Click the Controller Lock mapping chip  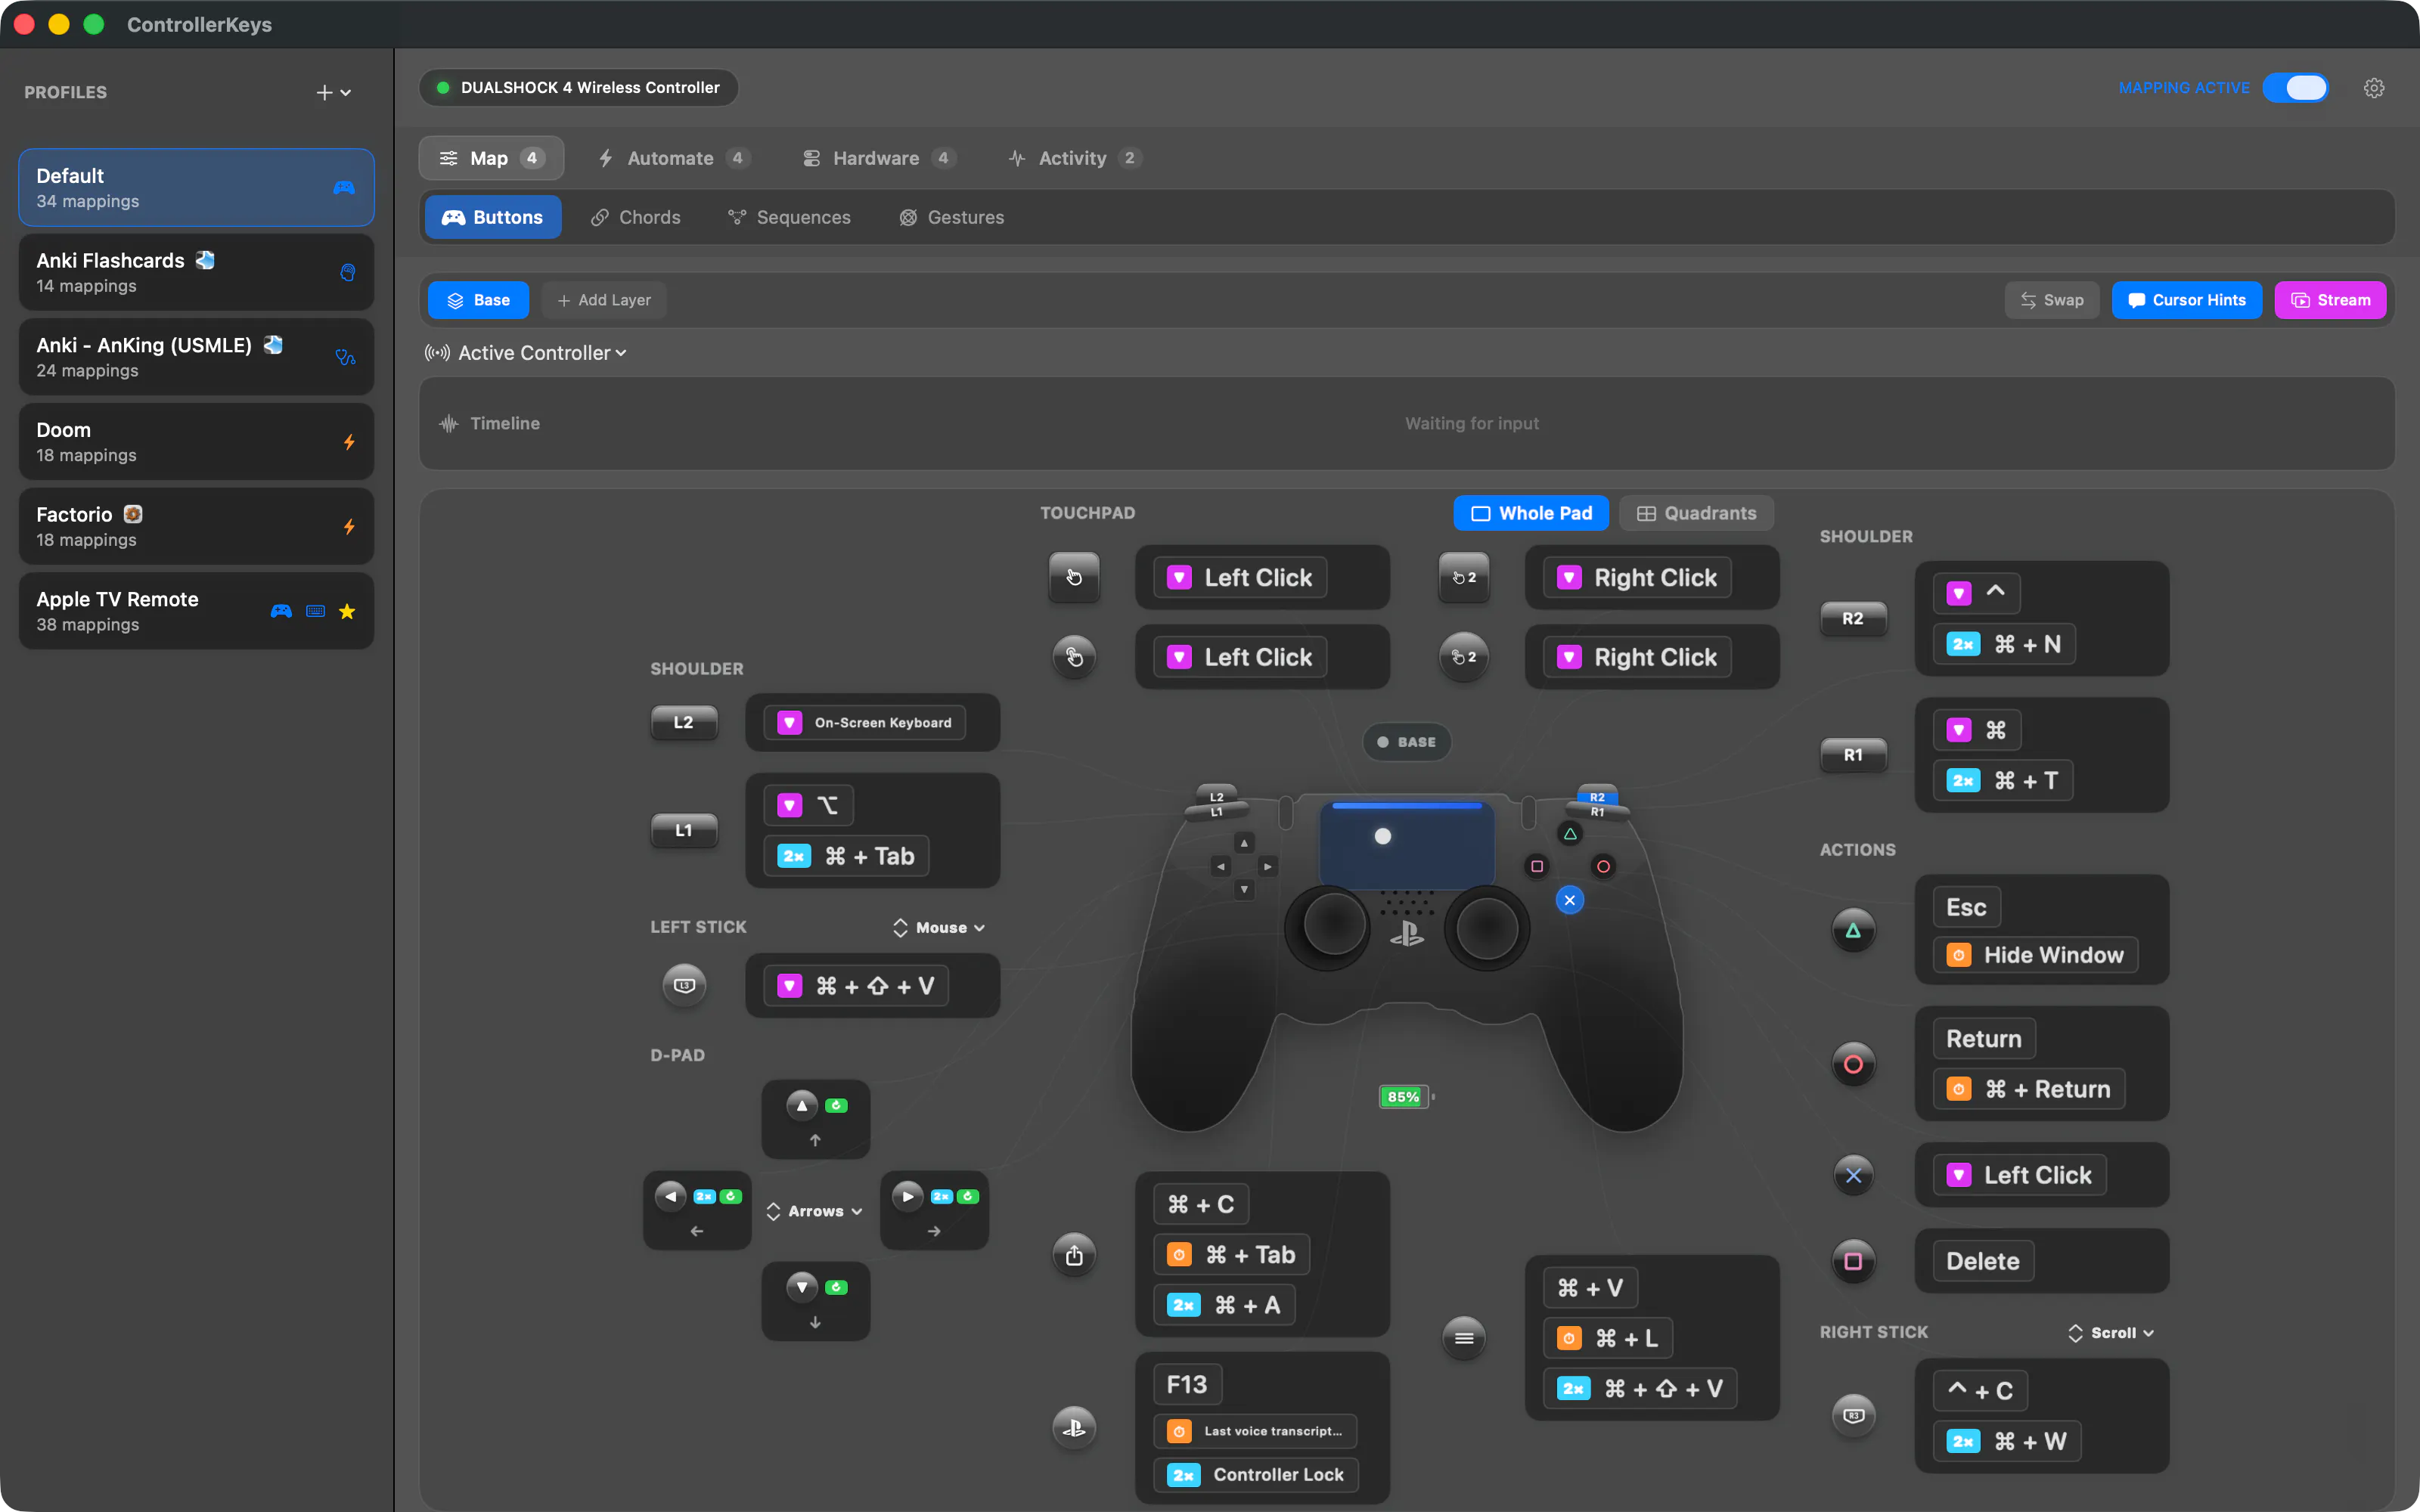coord(1255,1475)
